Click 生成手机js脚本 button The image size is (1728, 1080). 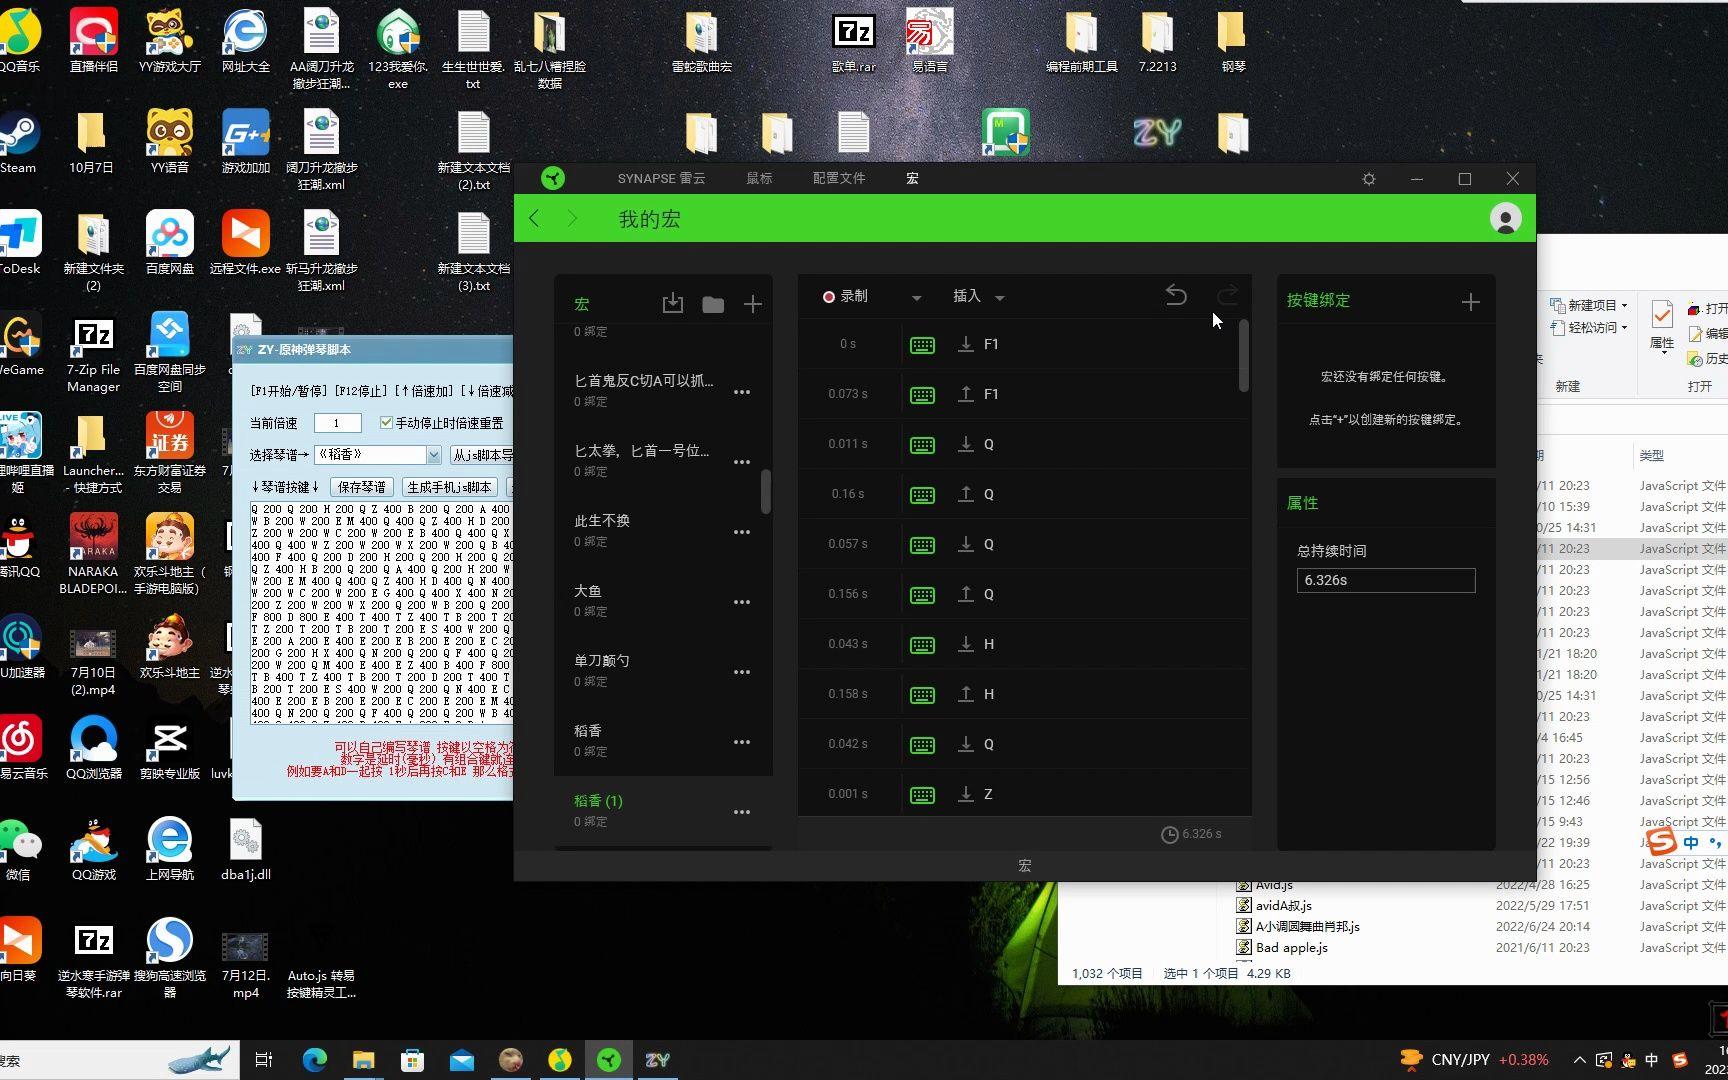[x=449, y=487]
